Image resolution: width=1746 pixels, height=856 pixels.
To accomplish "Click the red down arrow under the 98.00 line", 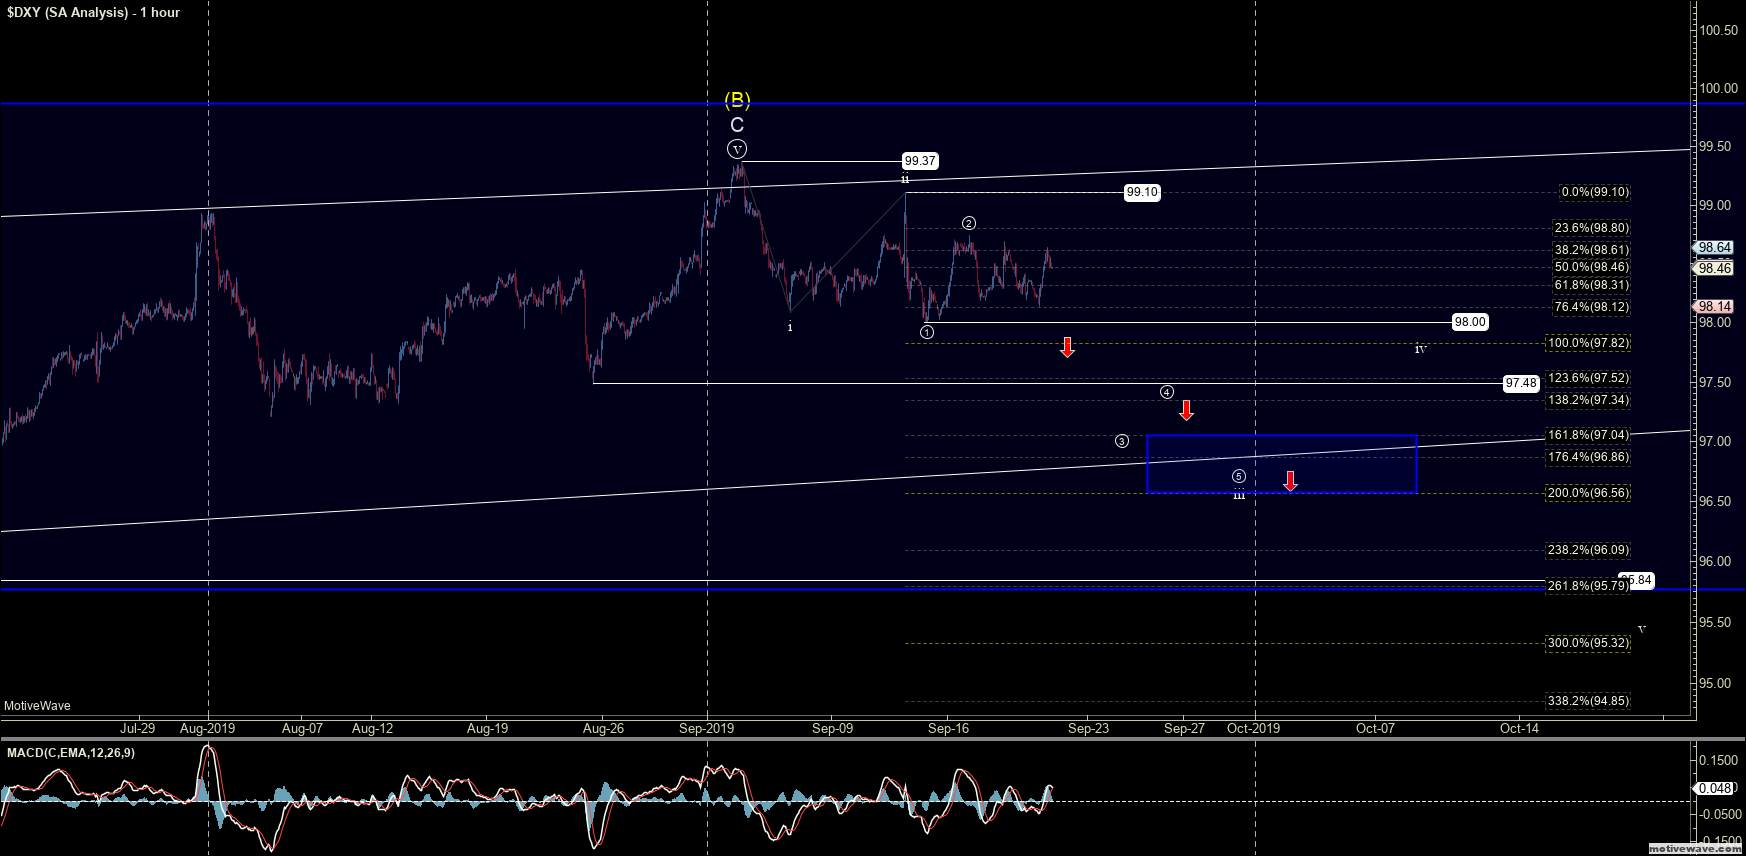I will point(1067,347).
